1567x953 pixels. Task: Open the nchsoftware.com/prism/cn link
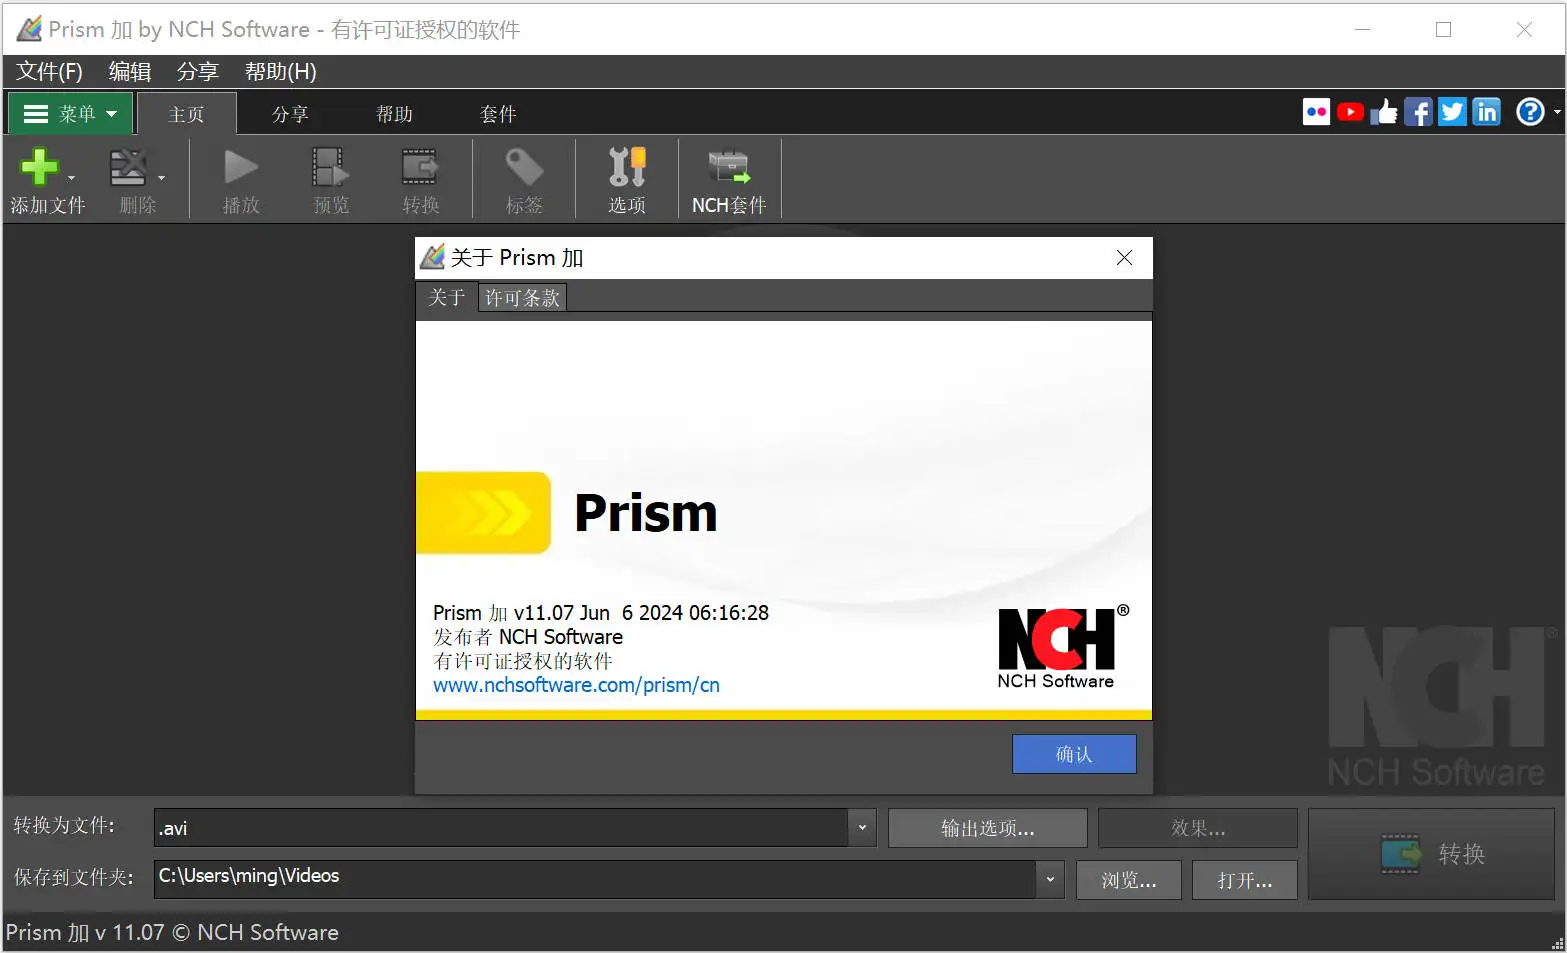(576, 685)
